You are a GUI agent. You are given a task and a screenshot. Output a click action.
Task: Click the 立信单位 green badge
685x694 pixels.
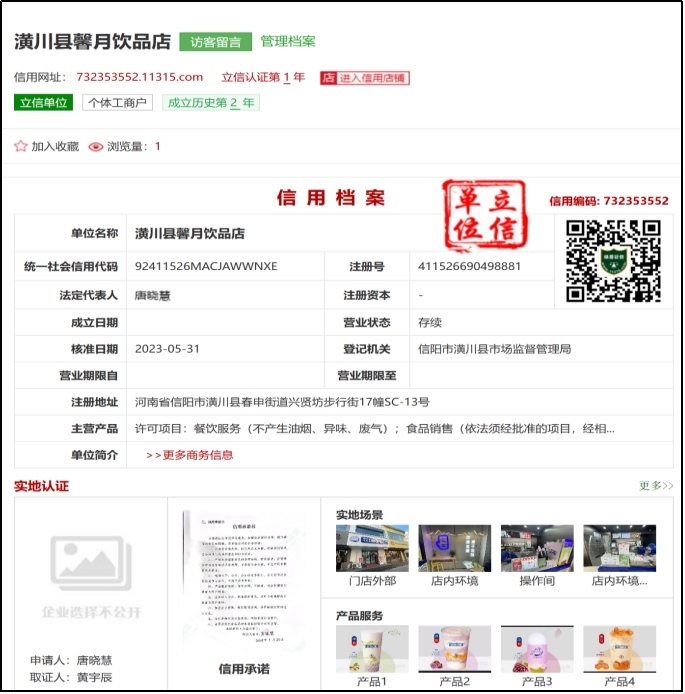(43, 103)
